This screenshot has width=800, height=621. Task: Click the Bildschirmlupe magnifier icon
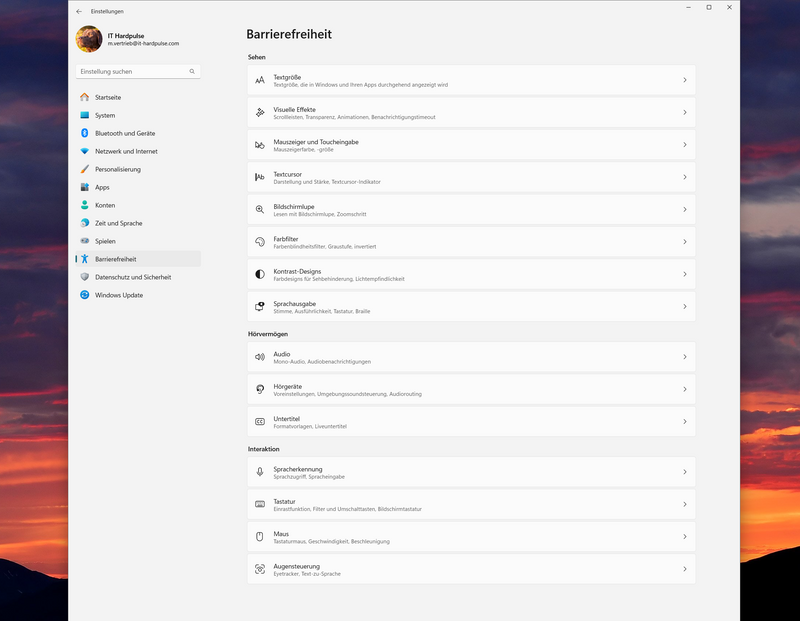click(x=260, y=209)
